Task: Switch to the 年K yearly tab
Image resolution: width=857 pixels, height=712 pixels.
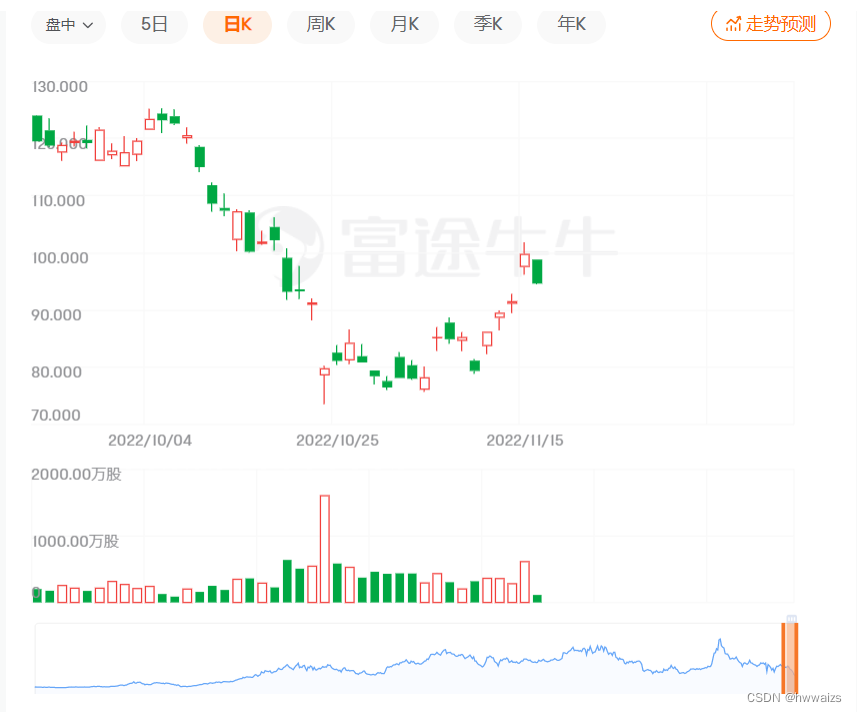Action: [x=571, y=25]
